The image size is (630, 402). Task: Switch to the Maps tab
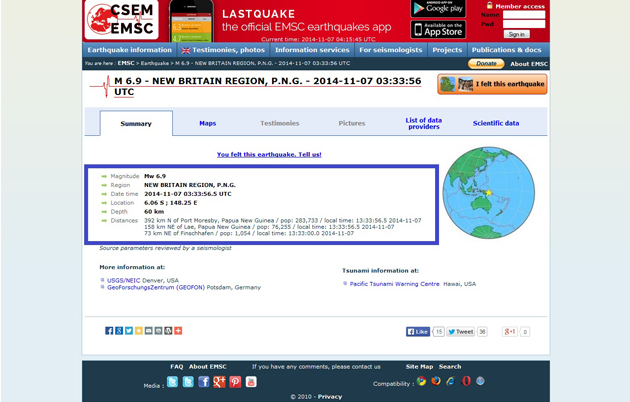(x=207, y=123)
